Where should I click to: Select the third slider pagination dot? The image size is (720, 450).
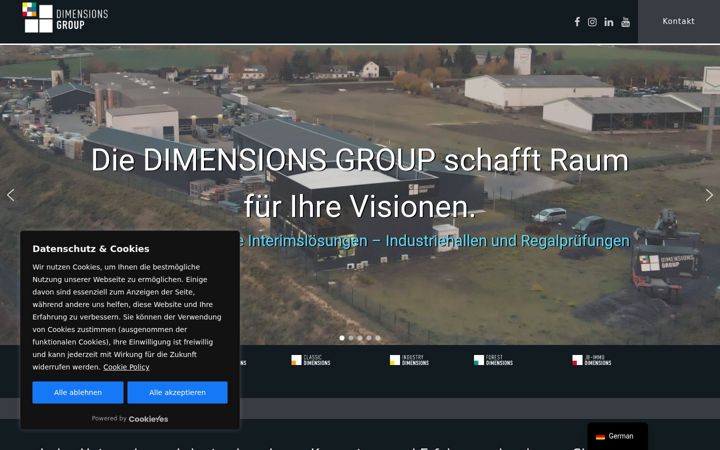360,338
